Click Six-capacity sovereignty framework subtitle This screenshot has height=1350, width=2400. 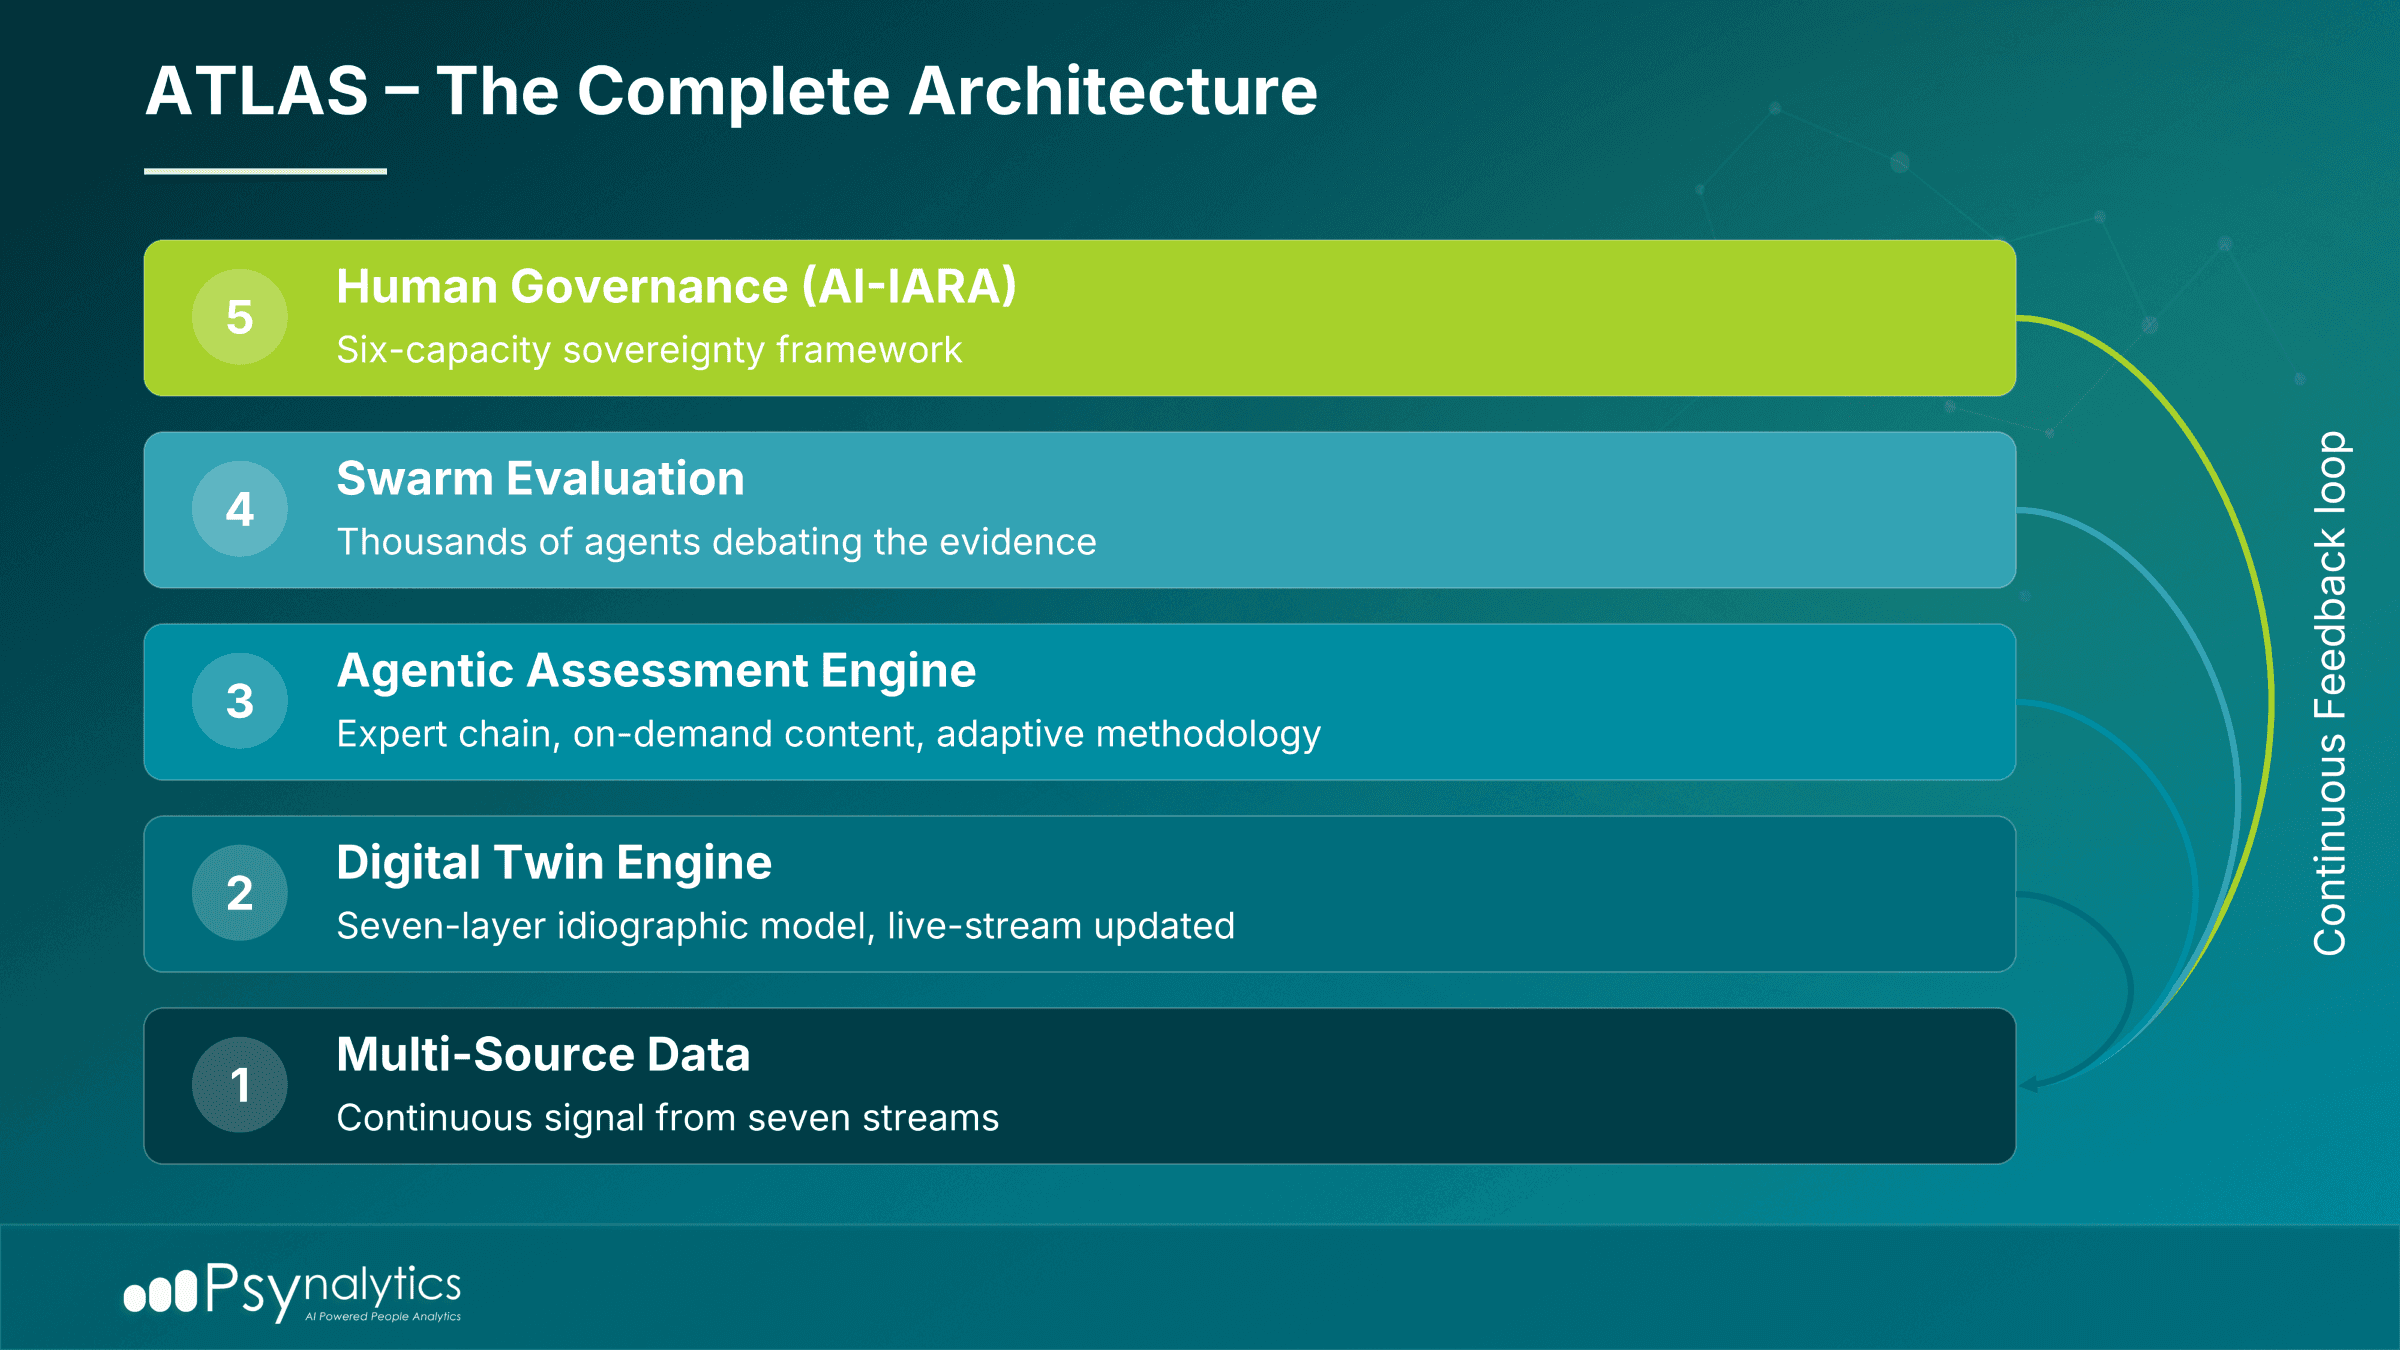point(648,350)
